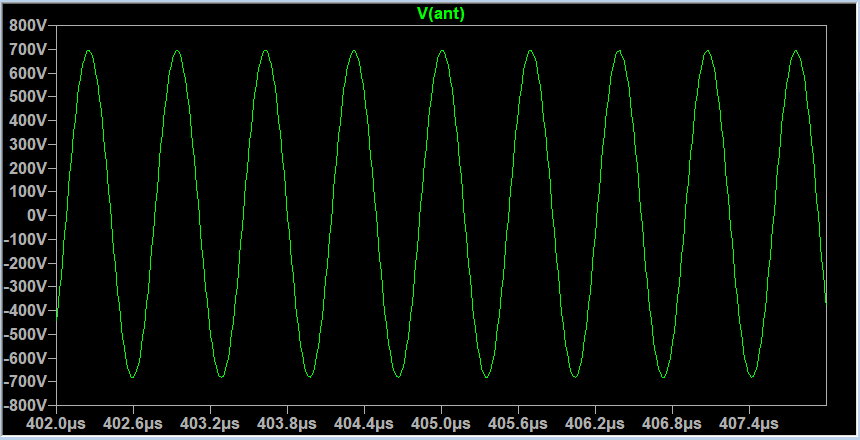Click the 406.2µs time label
Image resolution: width=860 pixels, height=440 pixels.
point(595,424)
